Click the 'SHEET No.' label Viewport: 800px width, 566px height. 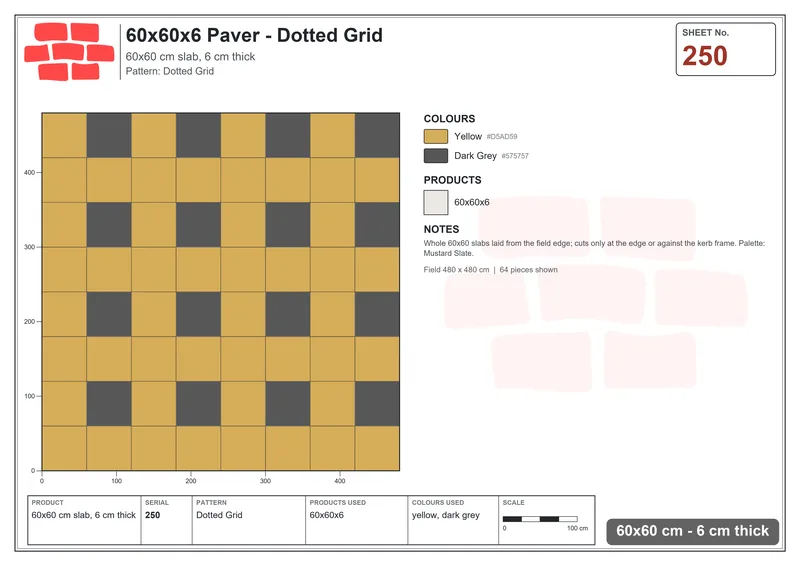[706, 33]
